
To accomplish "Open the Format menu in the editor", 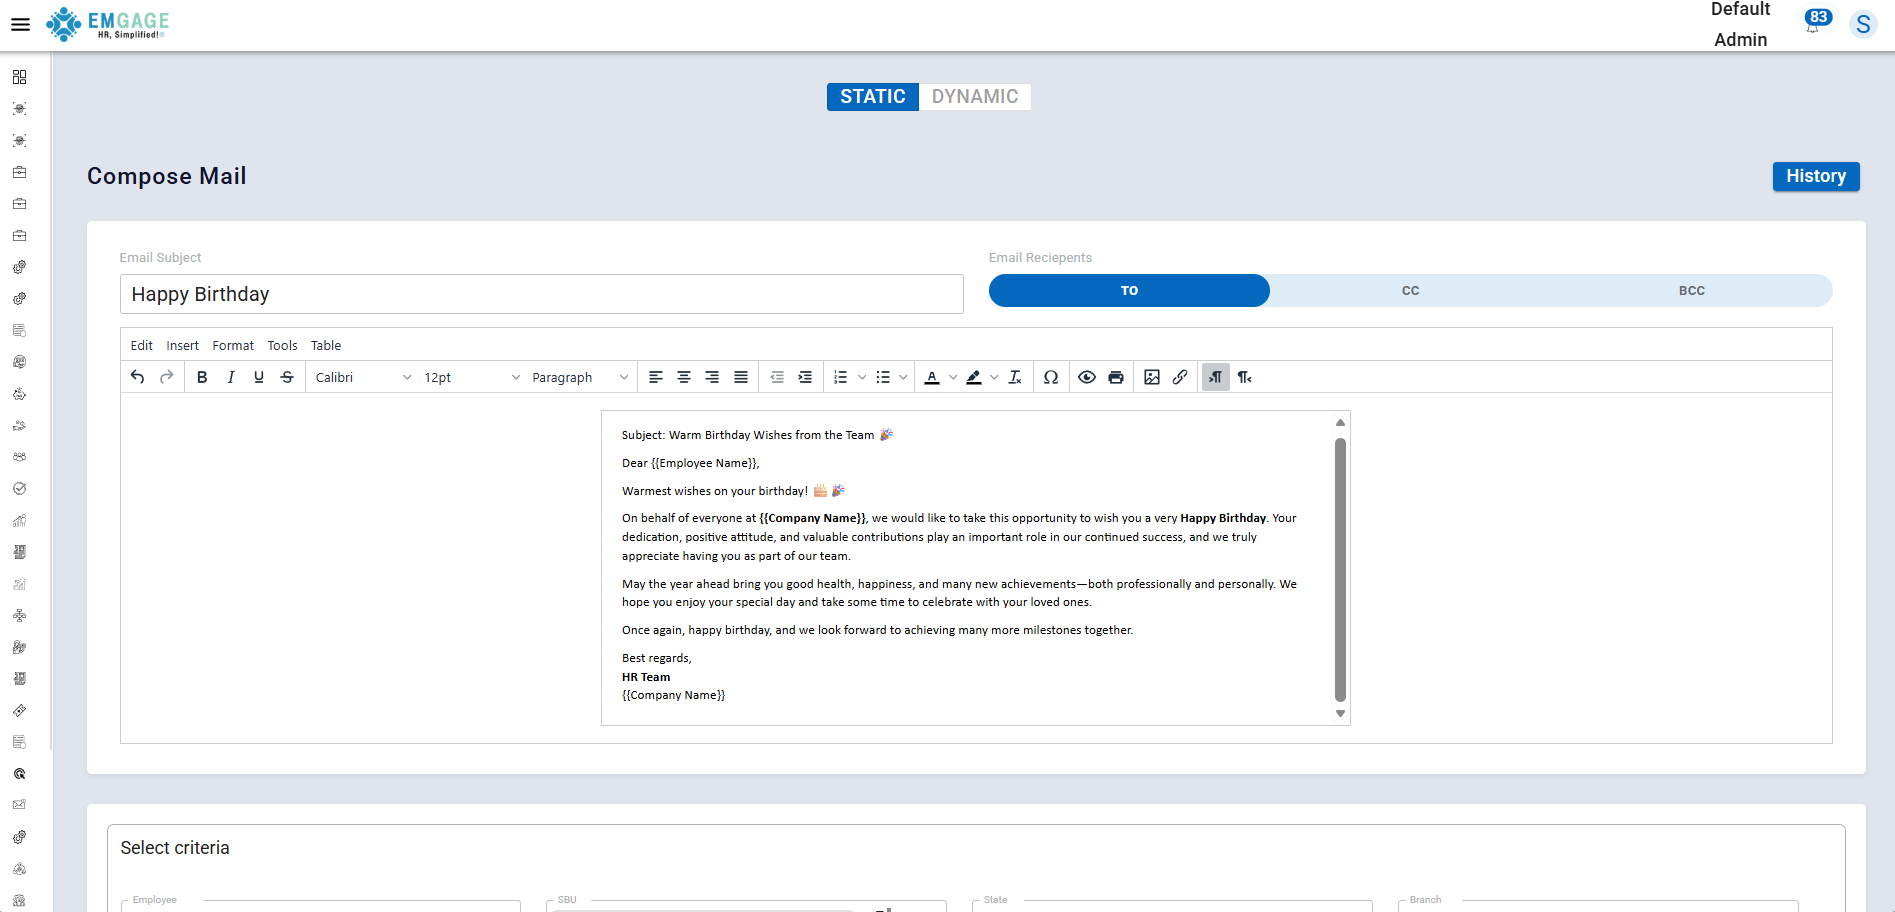I will 233,345.
